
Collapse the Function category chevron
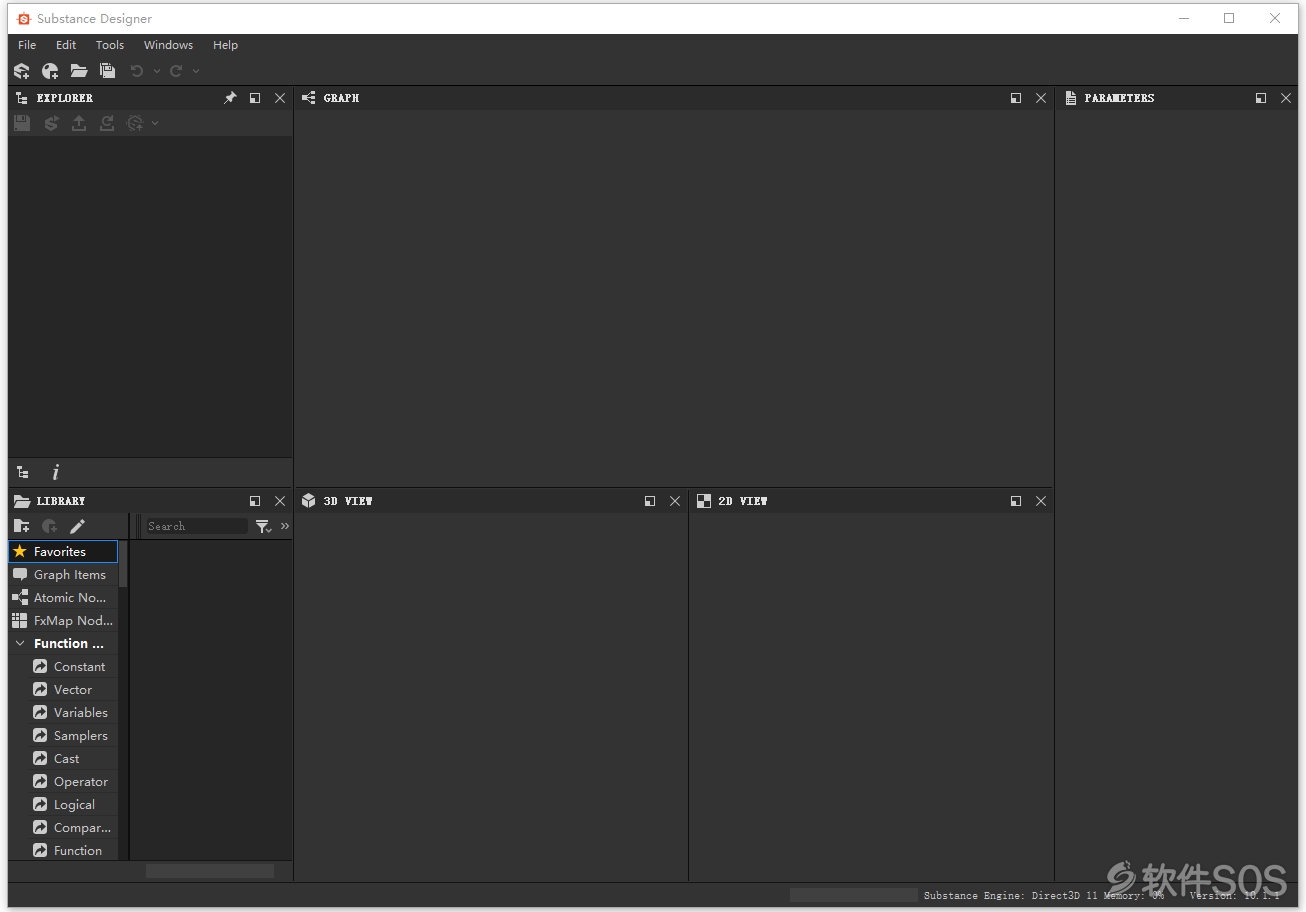tap(20, 644)
